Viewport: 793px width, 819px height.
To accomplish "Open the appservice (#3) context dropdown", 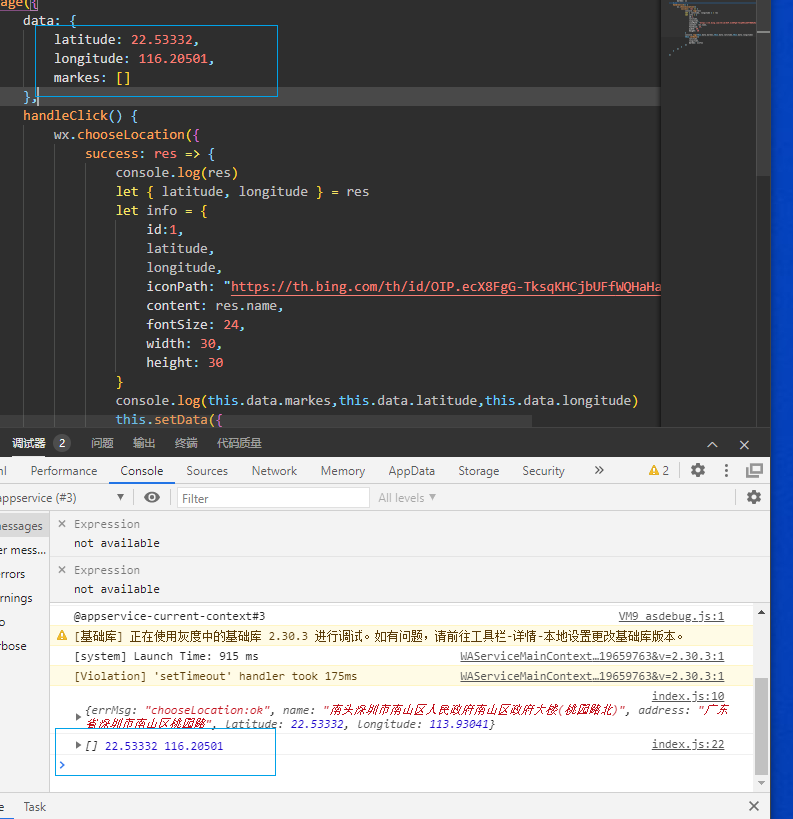I will pos(62,498).
